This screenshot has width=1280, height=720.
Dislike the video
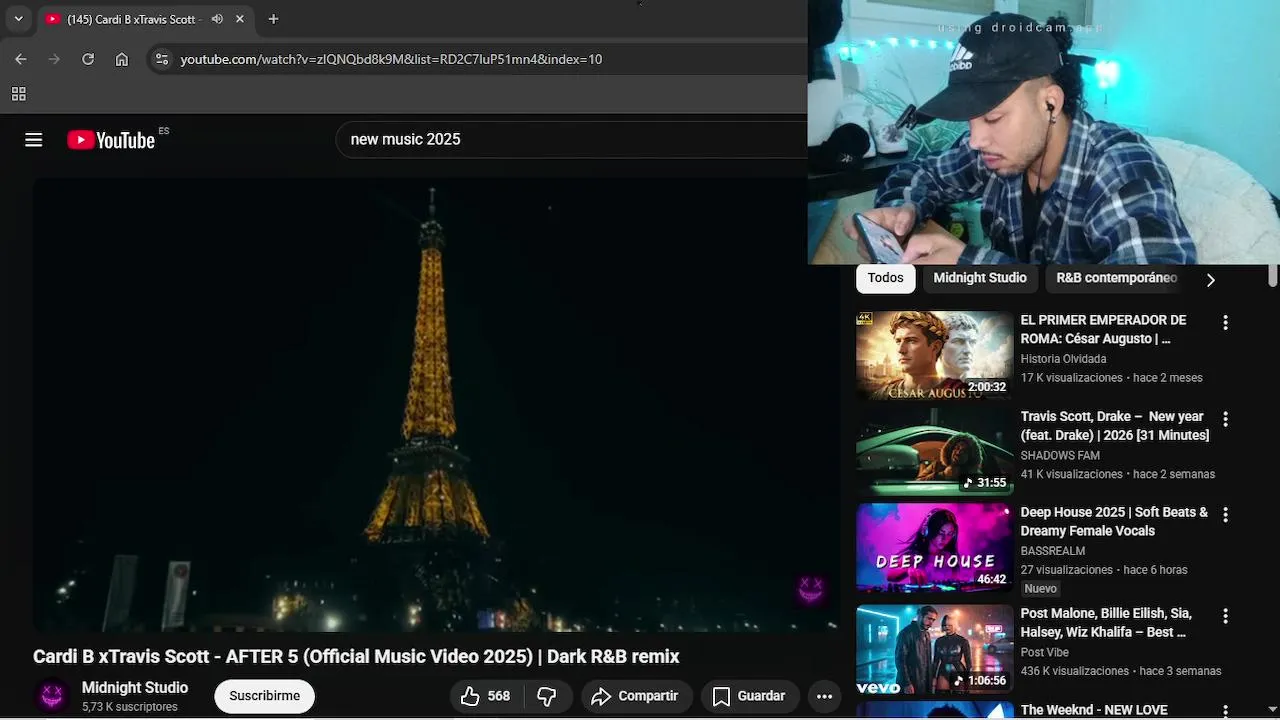547,696
